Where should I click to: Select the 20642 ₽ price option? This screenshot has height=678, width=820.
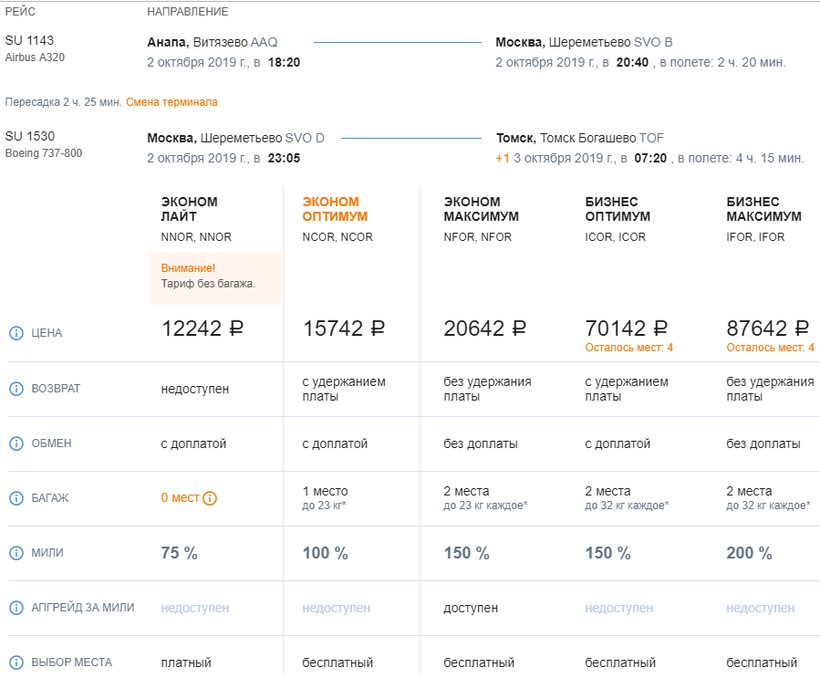[x=485, y=329]
